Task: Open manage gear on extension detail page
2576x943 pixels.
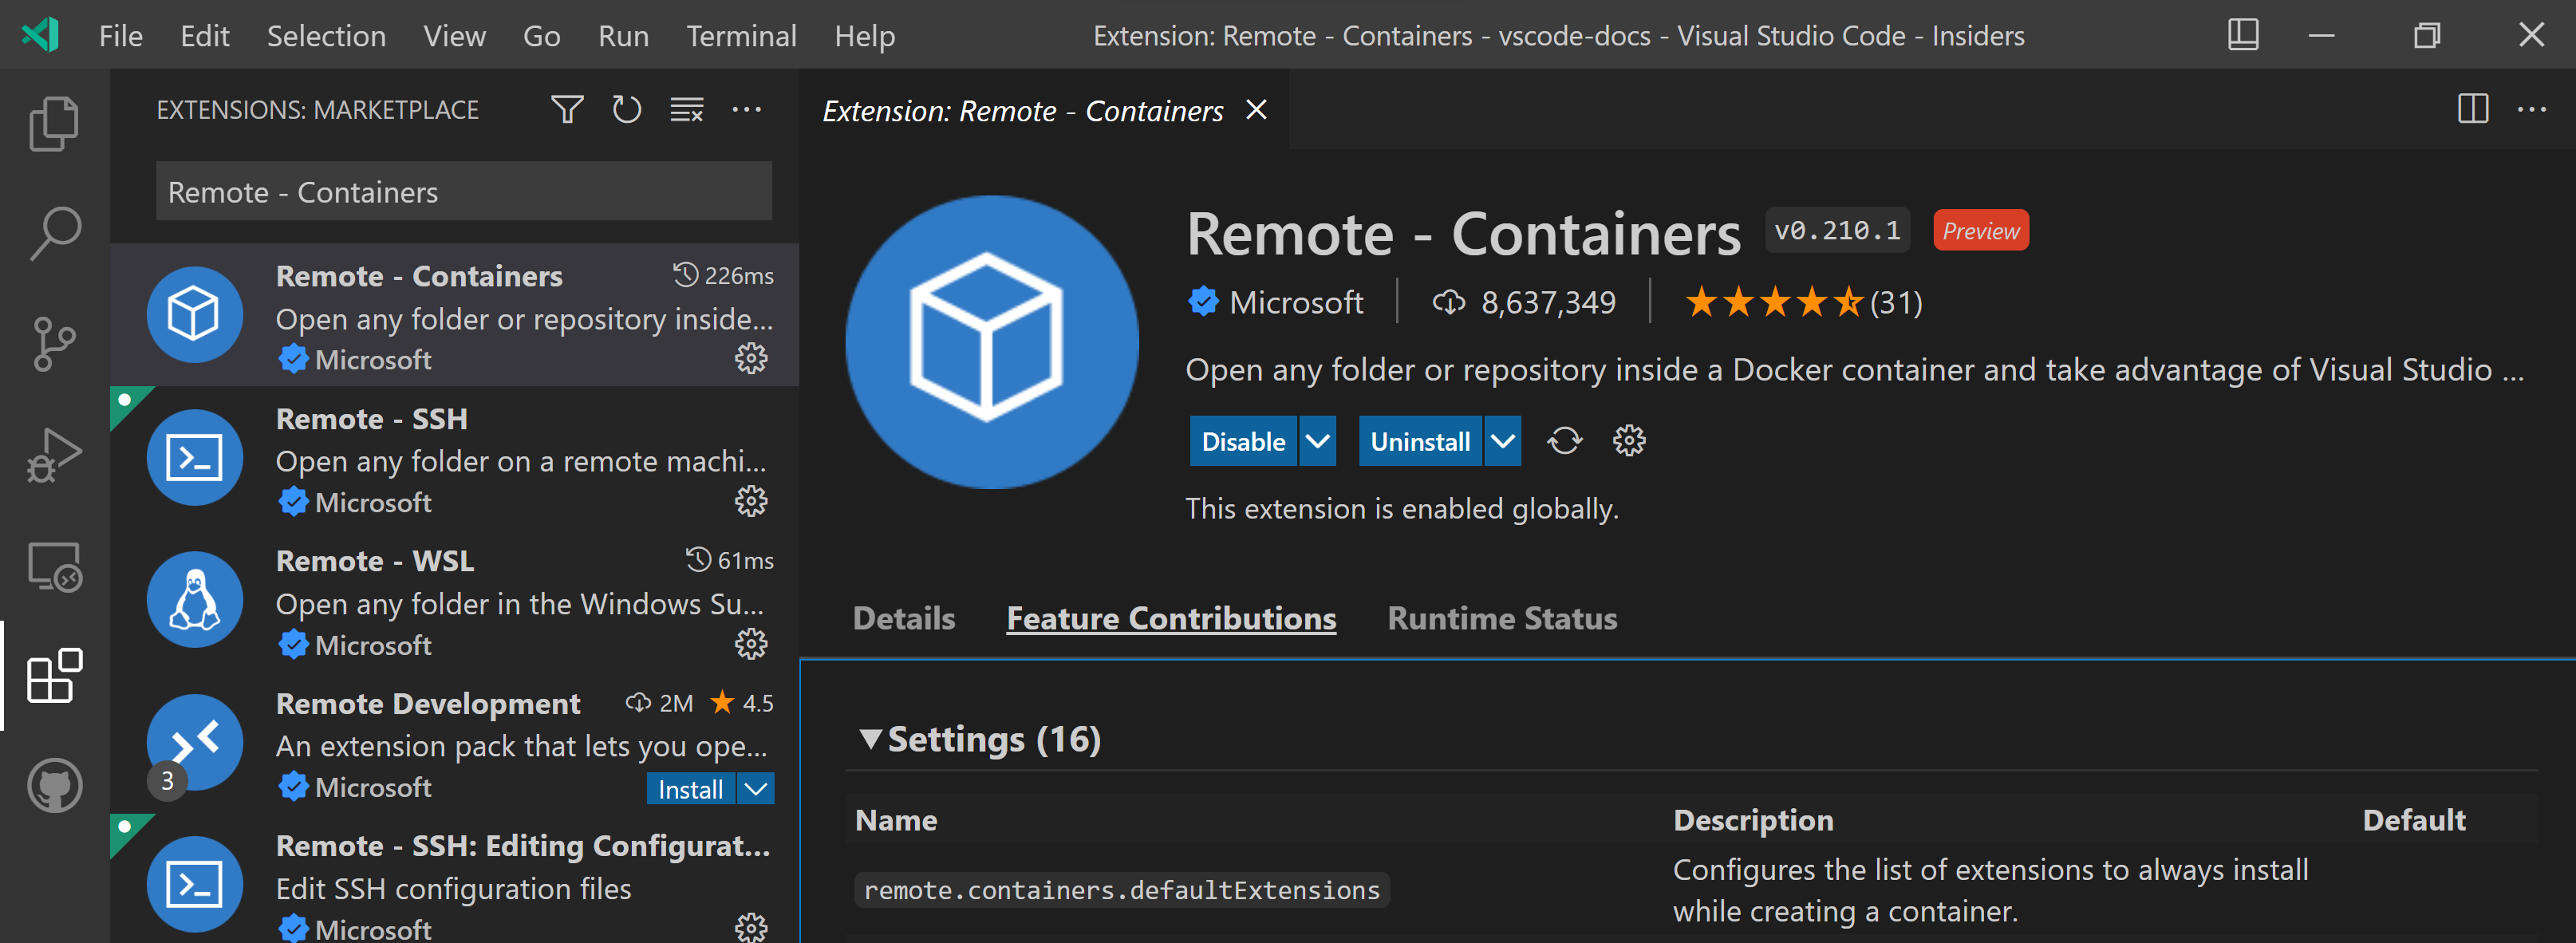Action: [x=1629, y=441]
